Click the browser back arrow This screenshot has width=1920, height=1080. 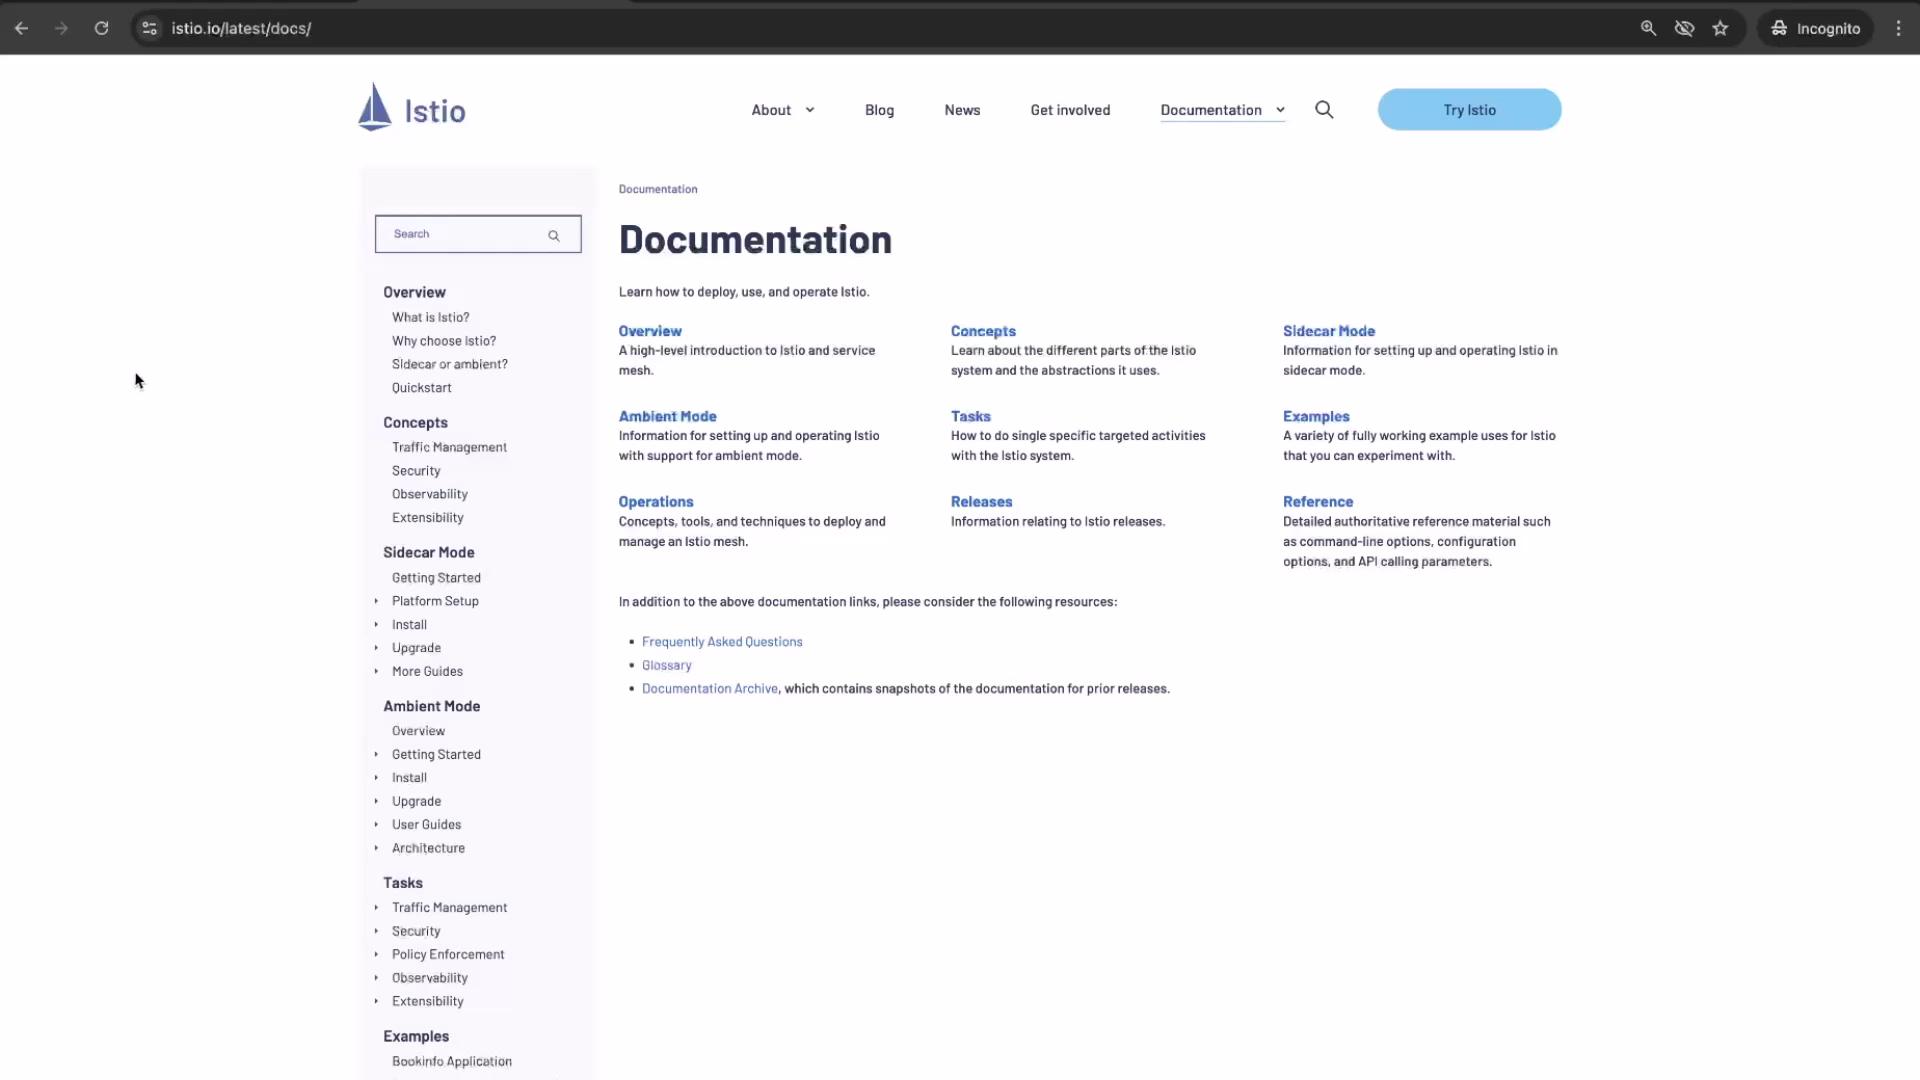(21, 28)
